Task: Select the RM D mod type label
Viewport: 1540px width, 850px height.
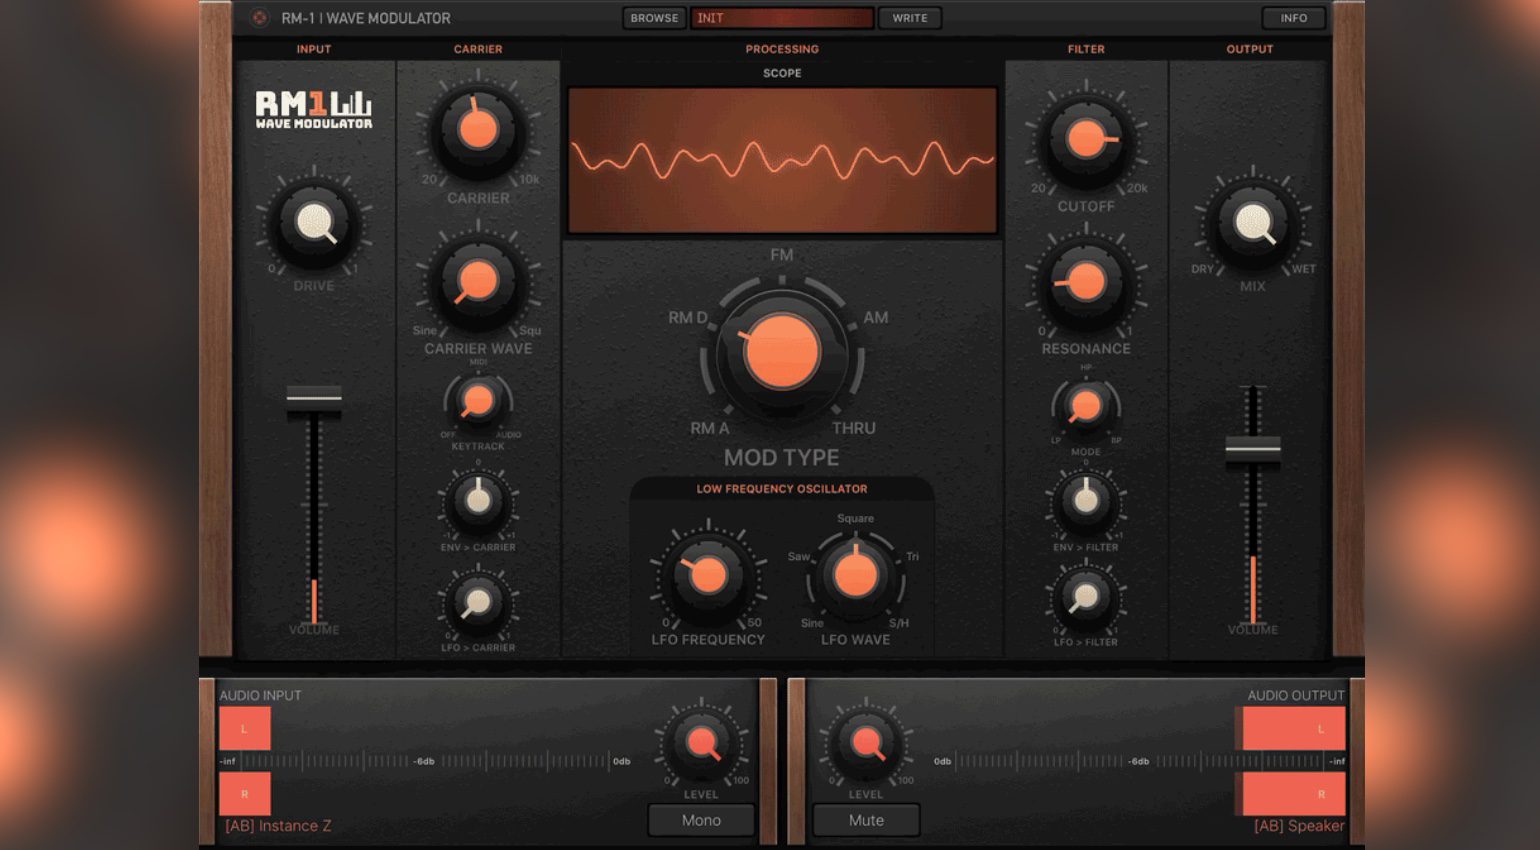Action: coord(688,317)
